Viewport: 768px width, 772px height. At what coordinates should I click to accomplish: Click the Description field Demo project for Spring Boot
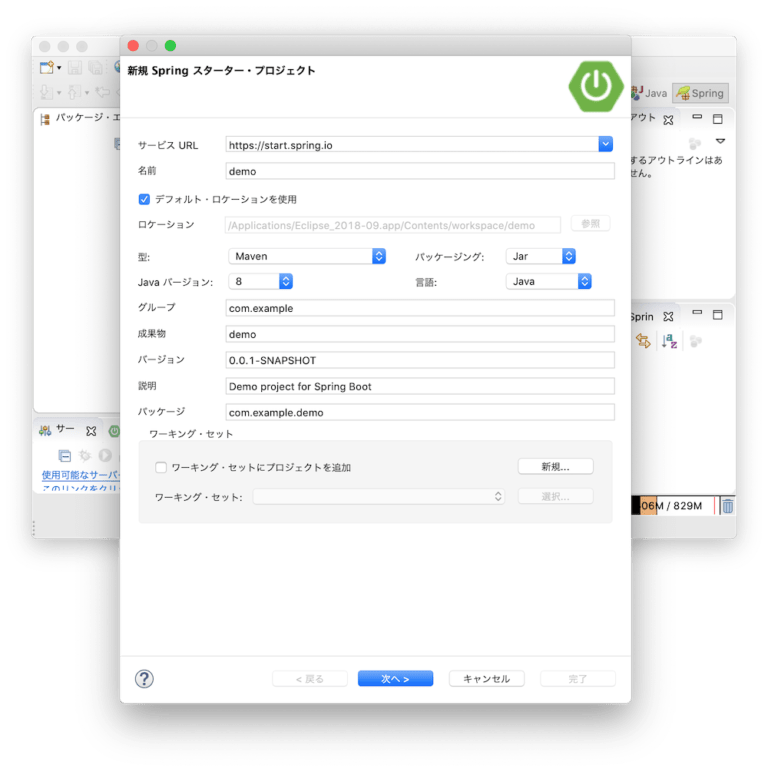pos(420,386)
